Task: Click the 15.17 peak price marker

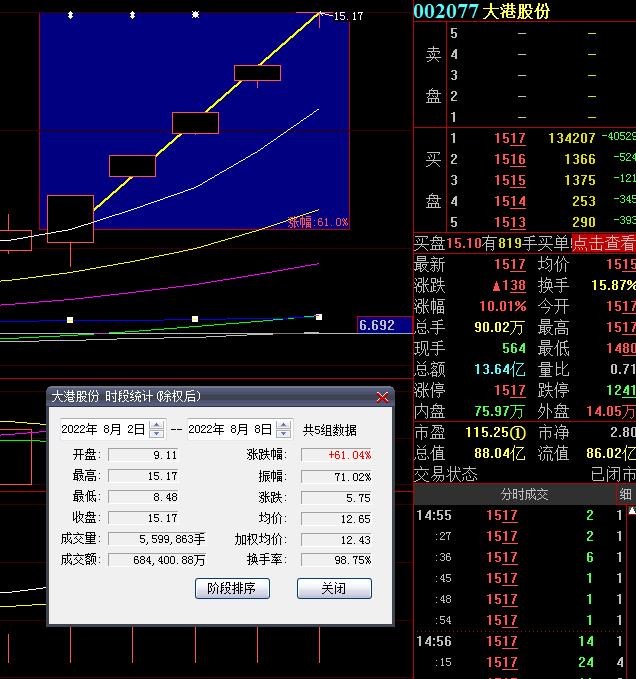Action: pyautogui.click(x=347, y=16)
